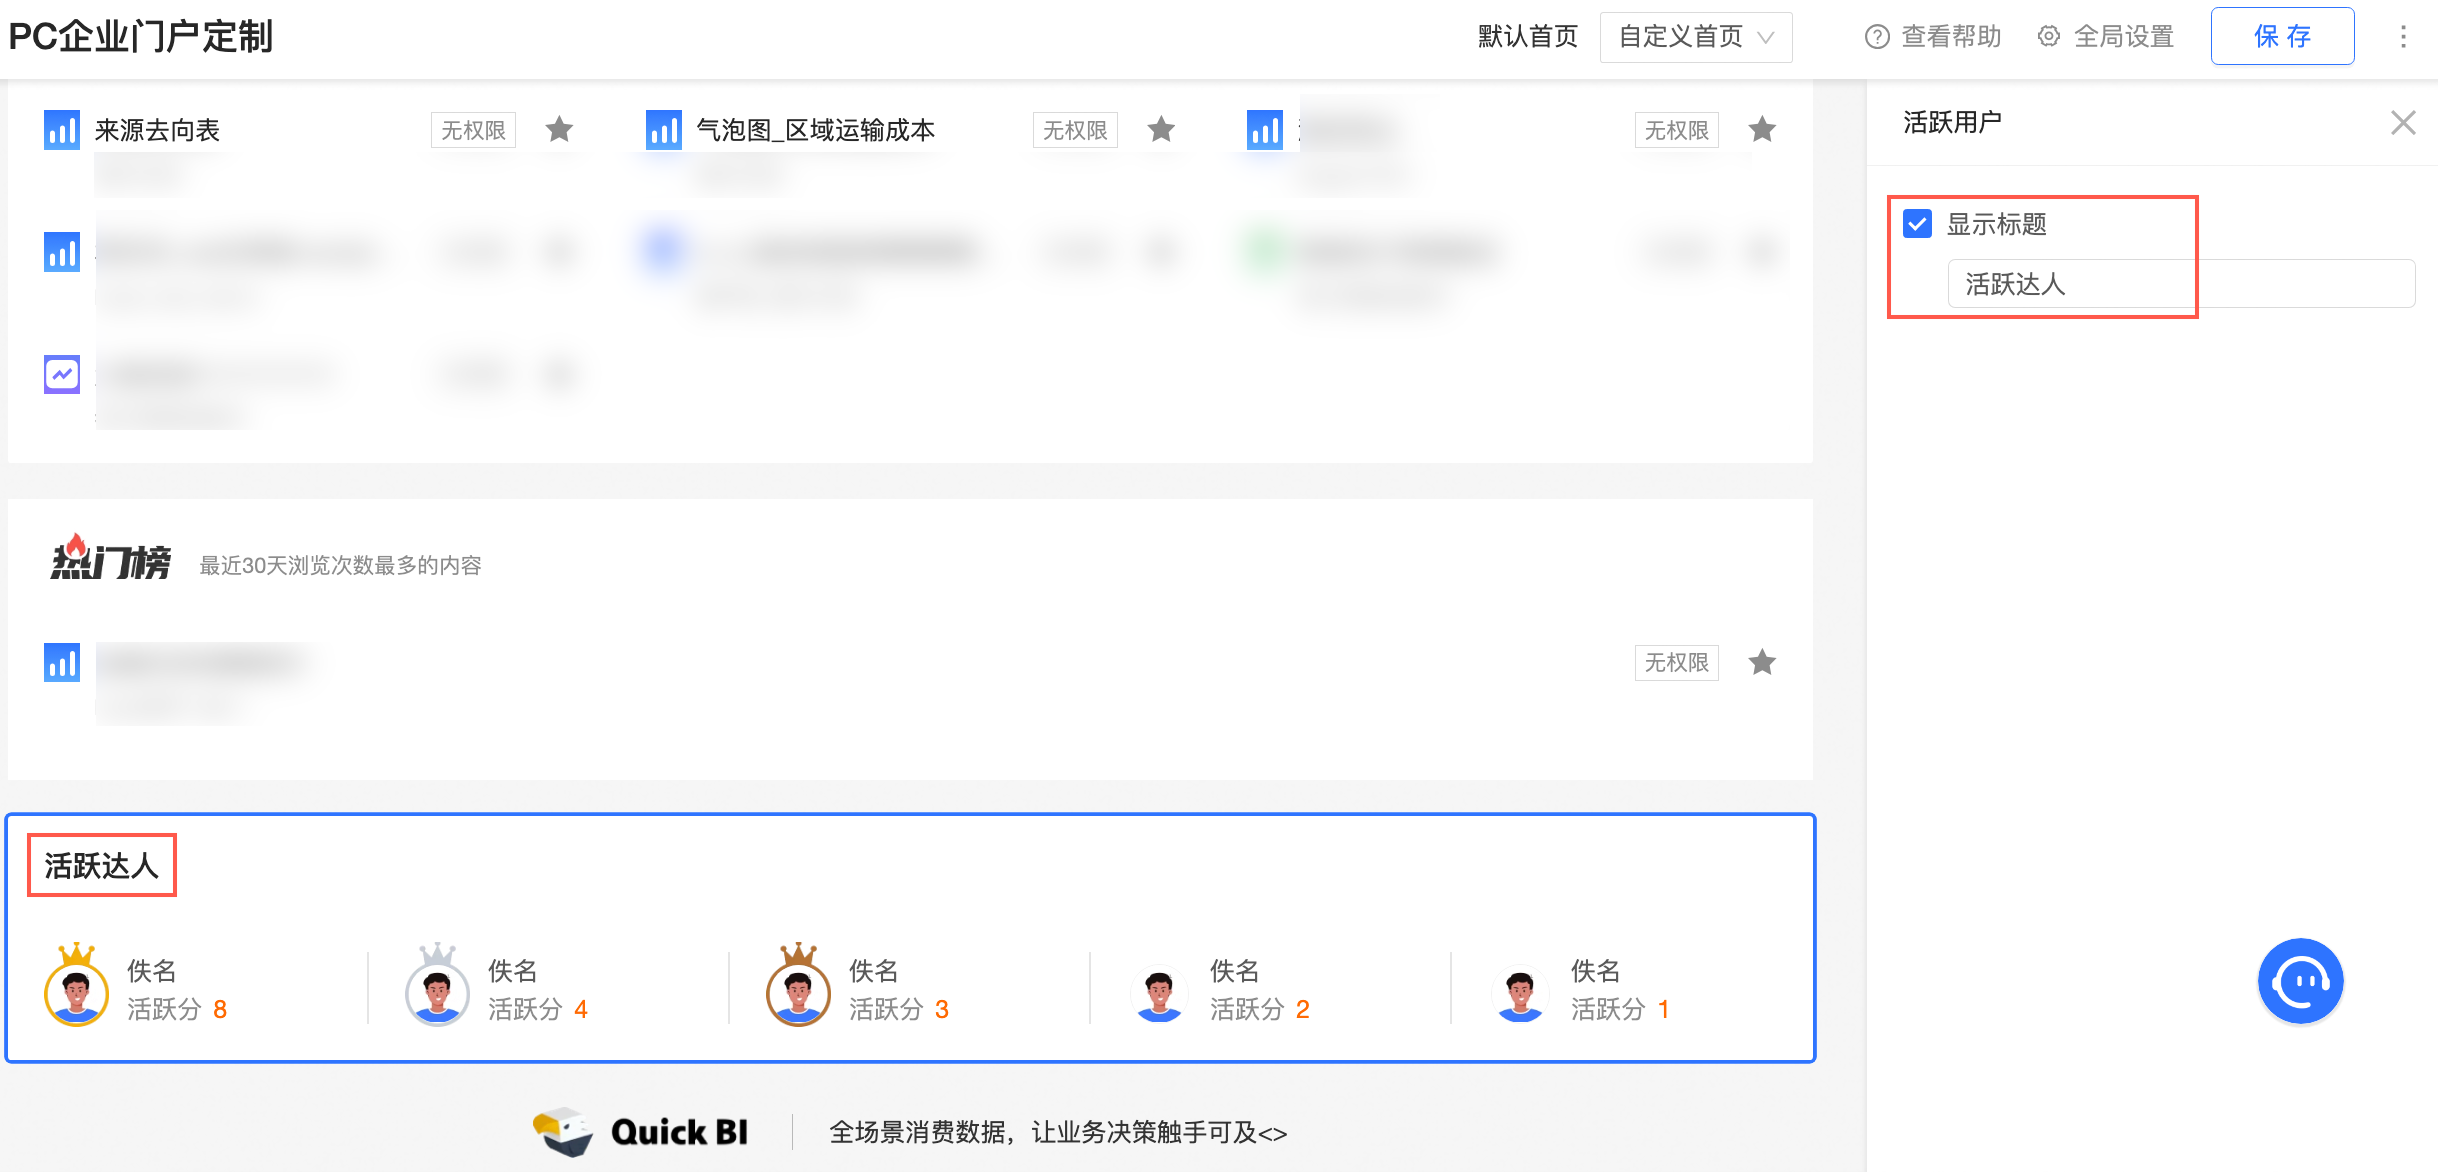Click the 气泡图_区域运输成本 chart icon
The height and width of the screenshot is (1172, 2438).
(663, 130)
